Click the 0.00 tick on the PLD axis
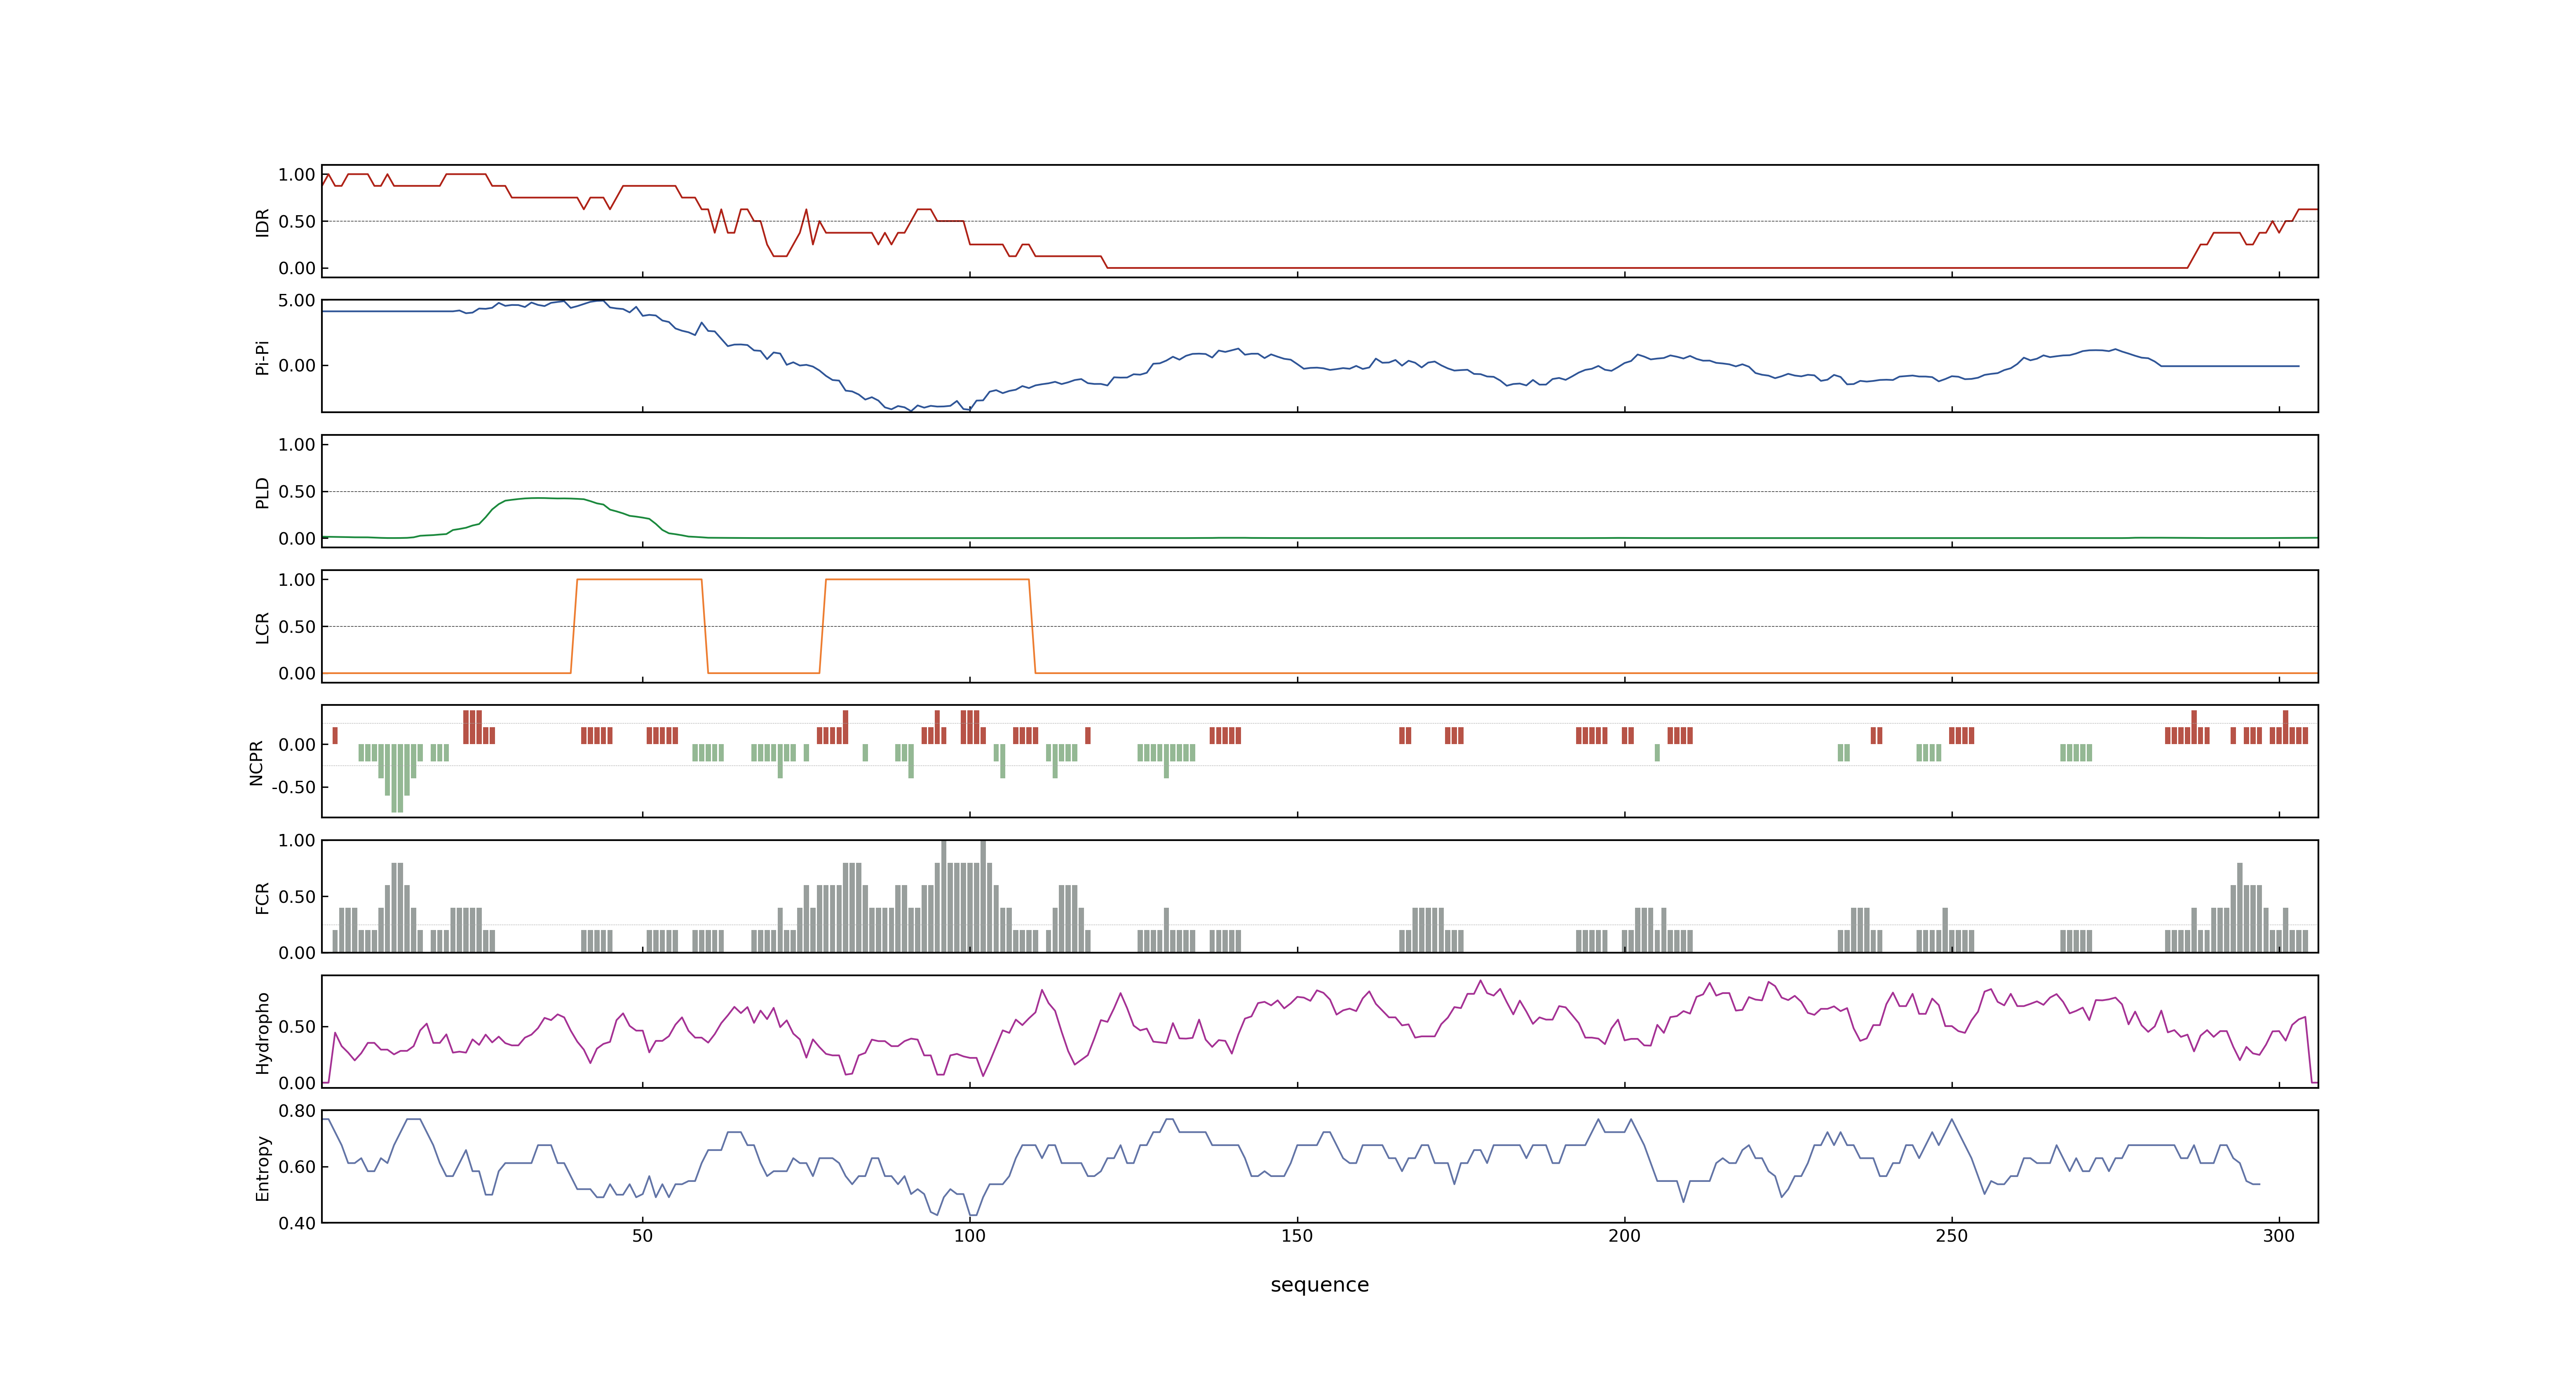Image resolution: width=2576 pixels, height=1374 pixels. (x=297, y=539)
